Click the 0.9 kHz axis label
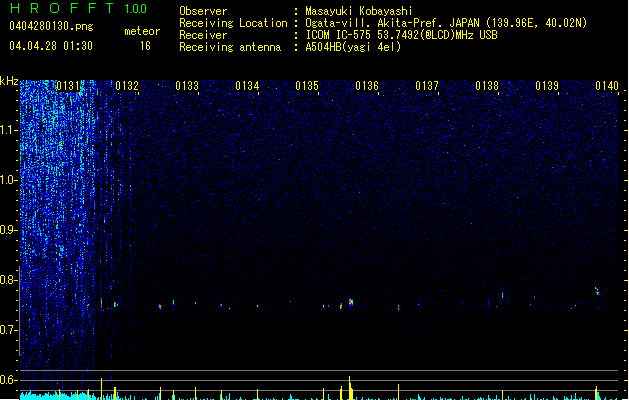629x400 pixels. click(x=8, y=230)
